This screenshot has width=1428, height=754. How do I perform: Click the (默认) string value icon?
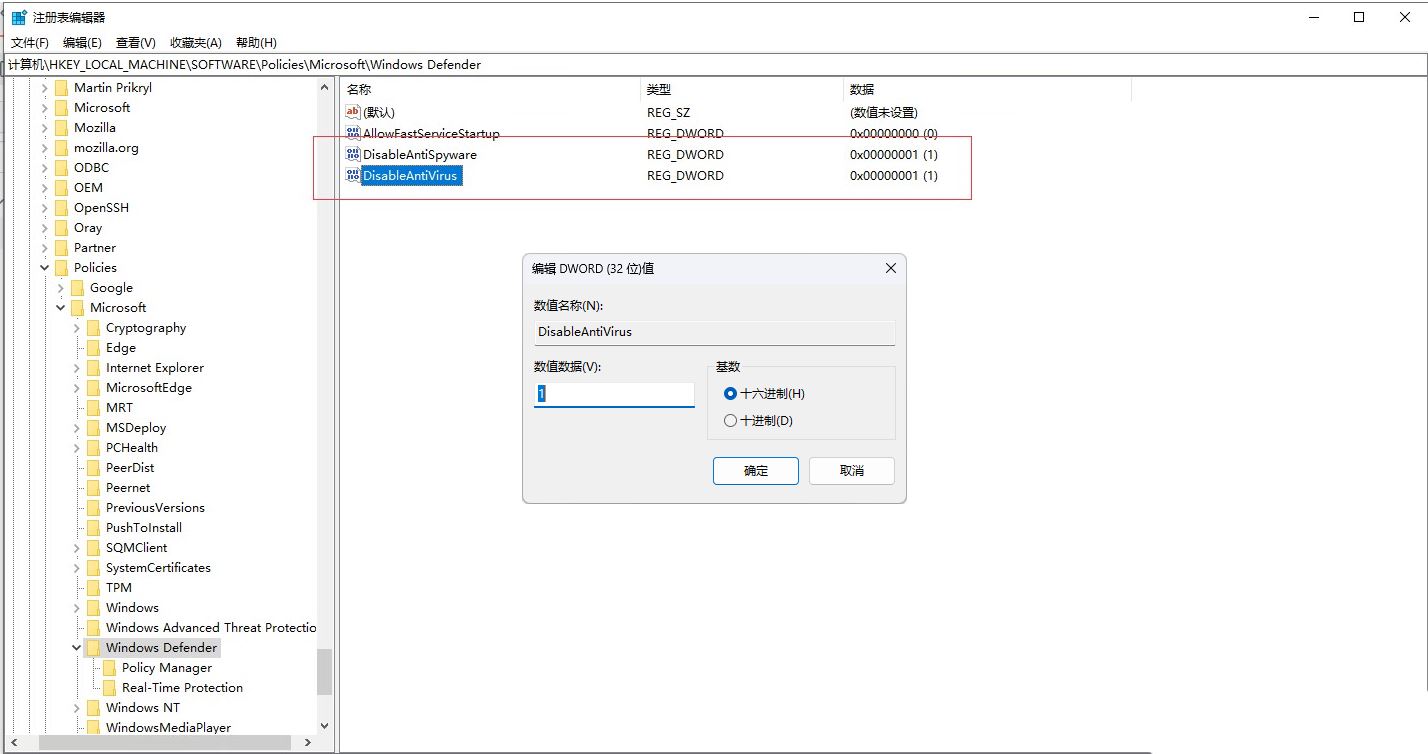point(353,112)
